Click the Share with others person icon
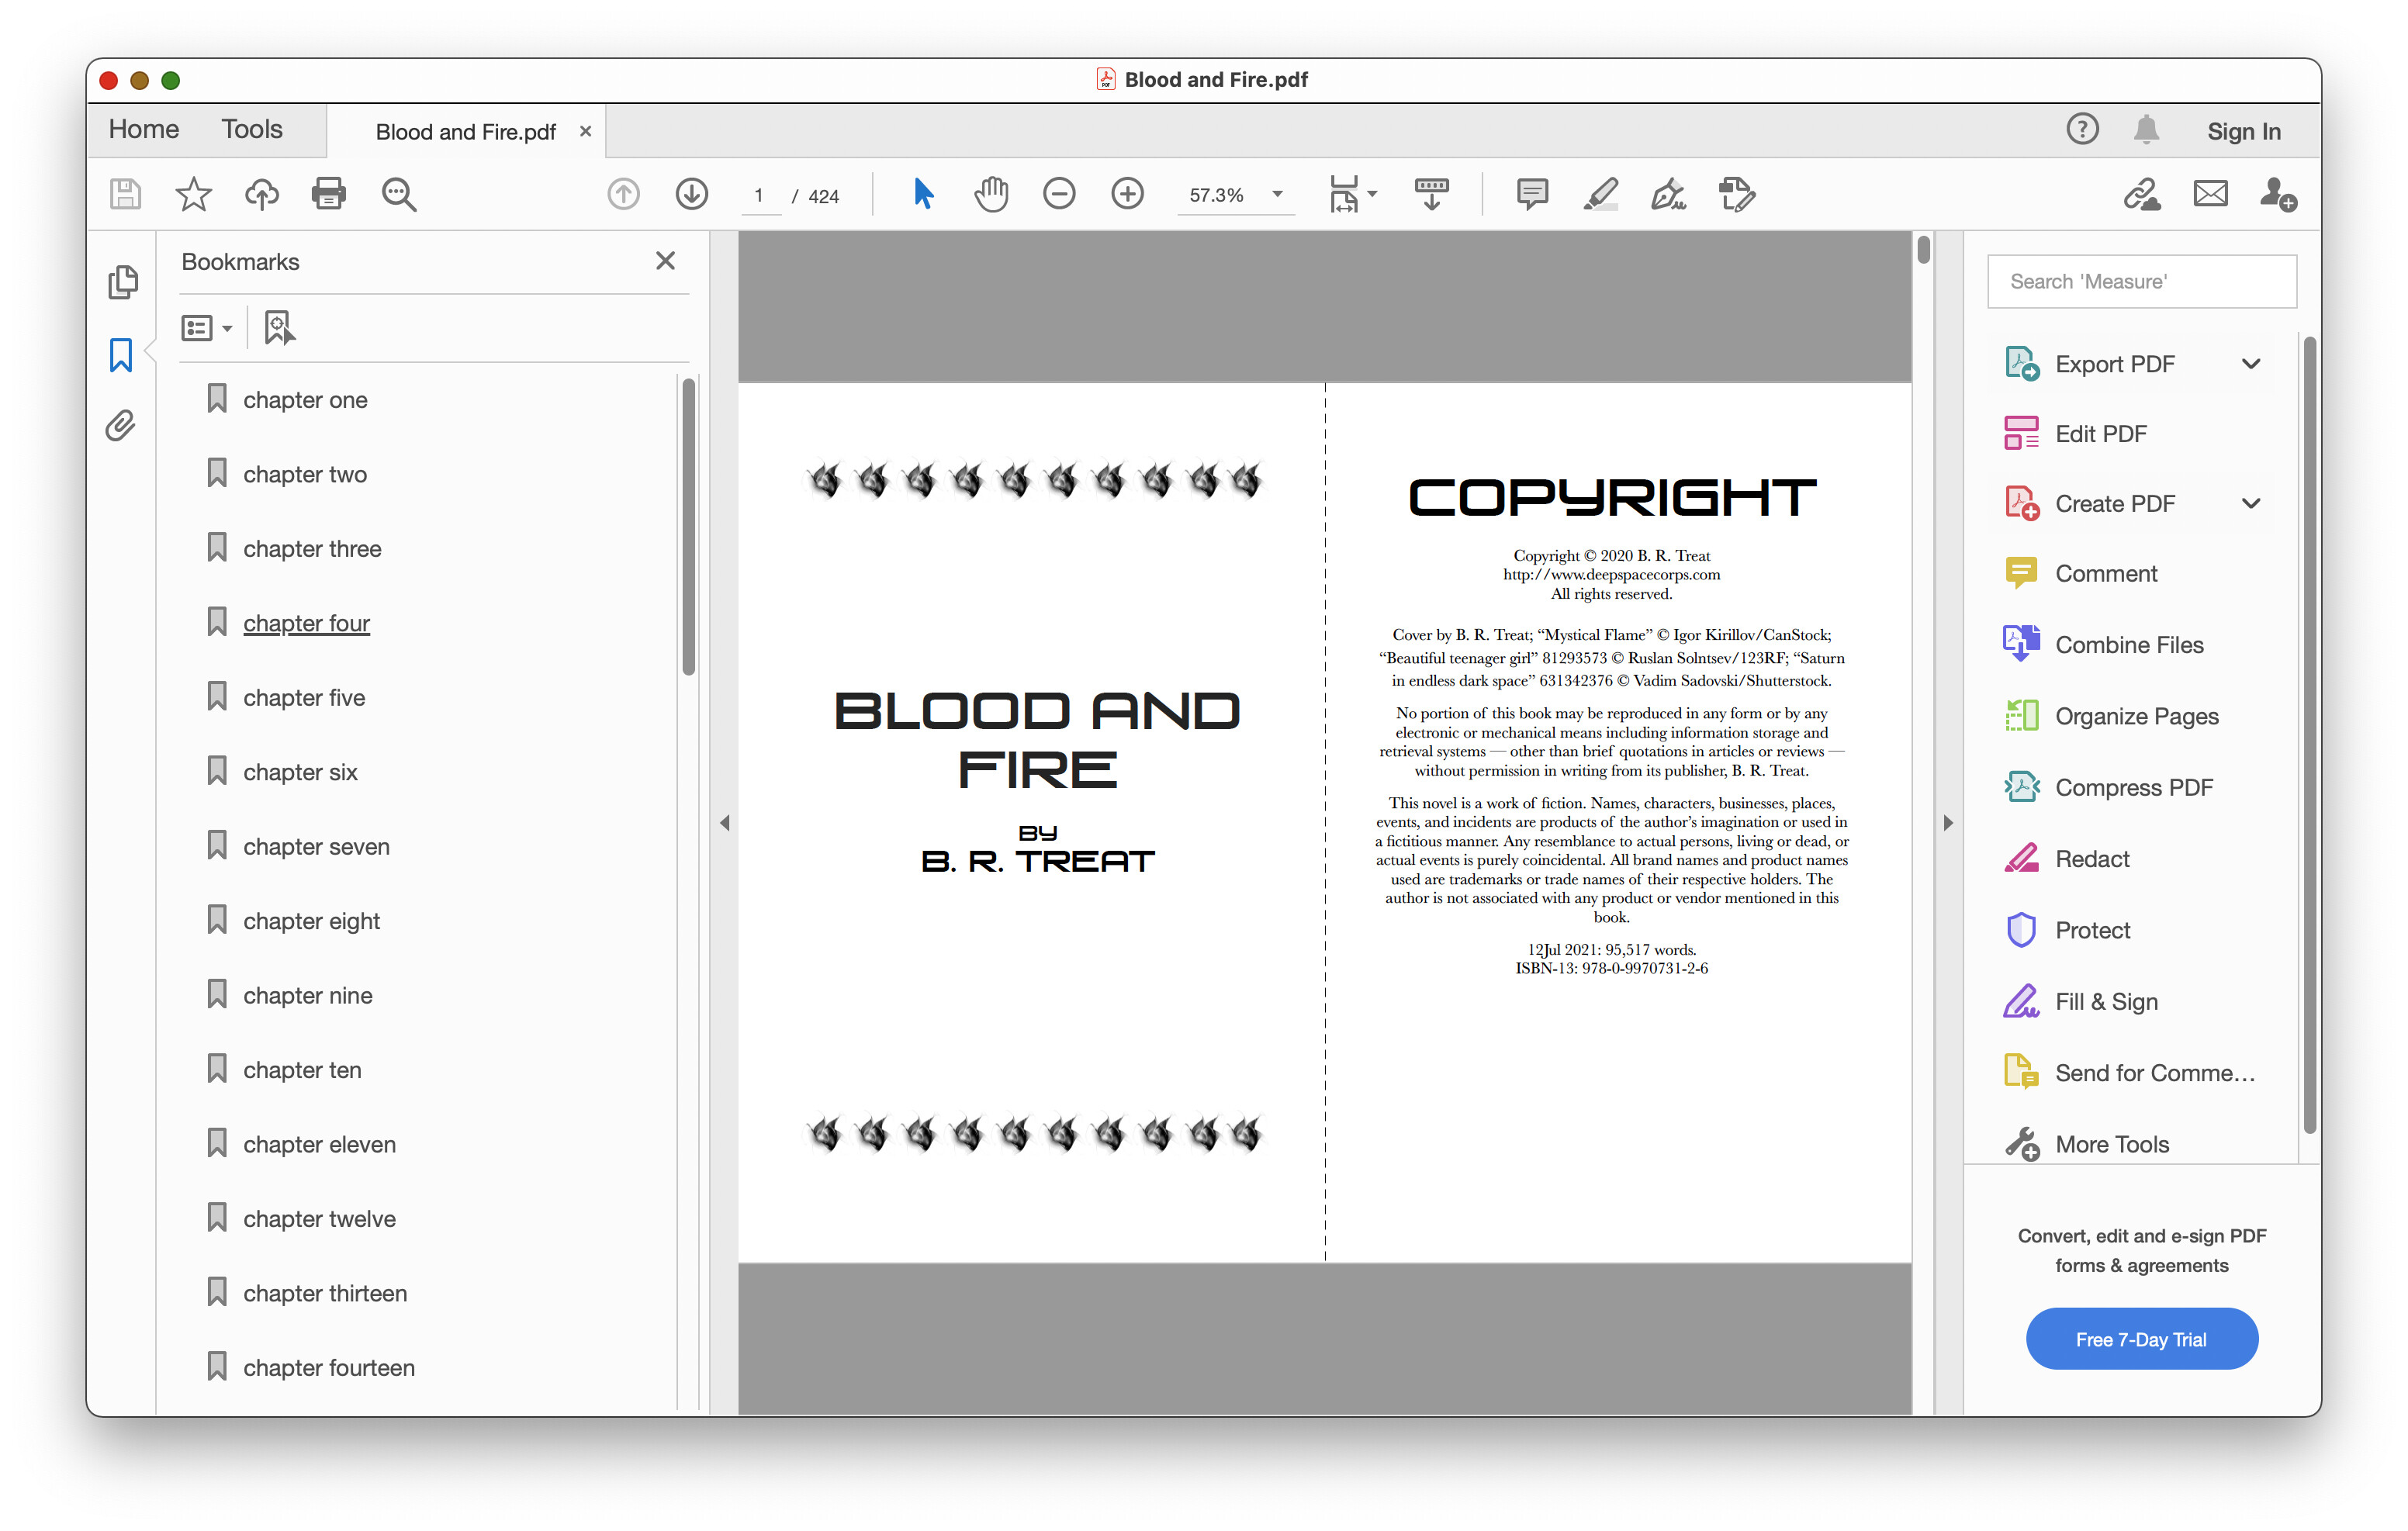This screenshot has height=1531, width=2408. point(2278,194)
